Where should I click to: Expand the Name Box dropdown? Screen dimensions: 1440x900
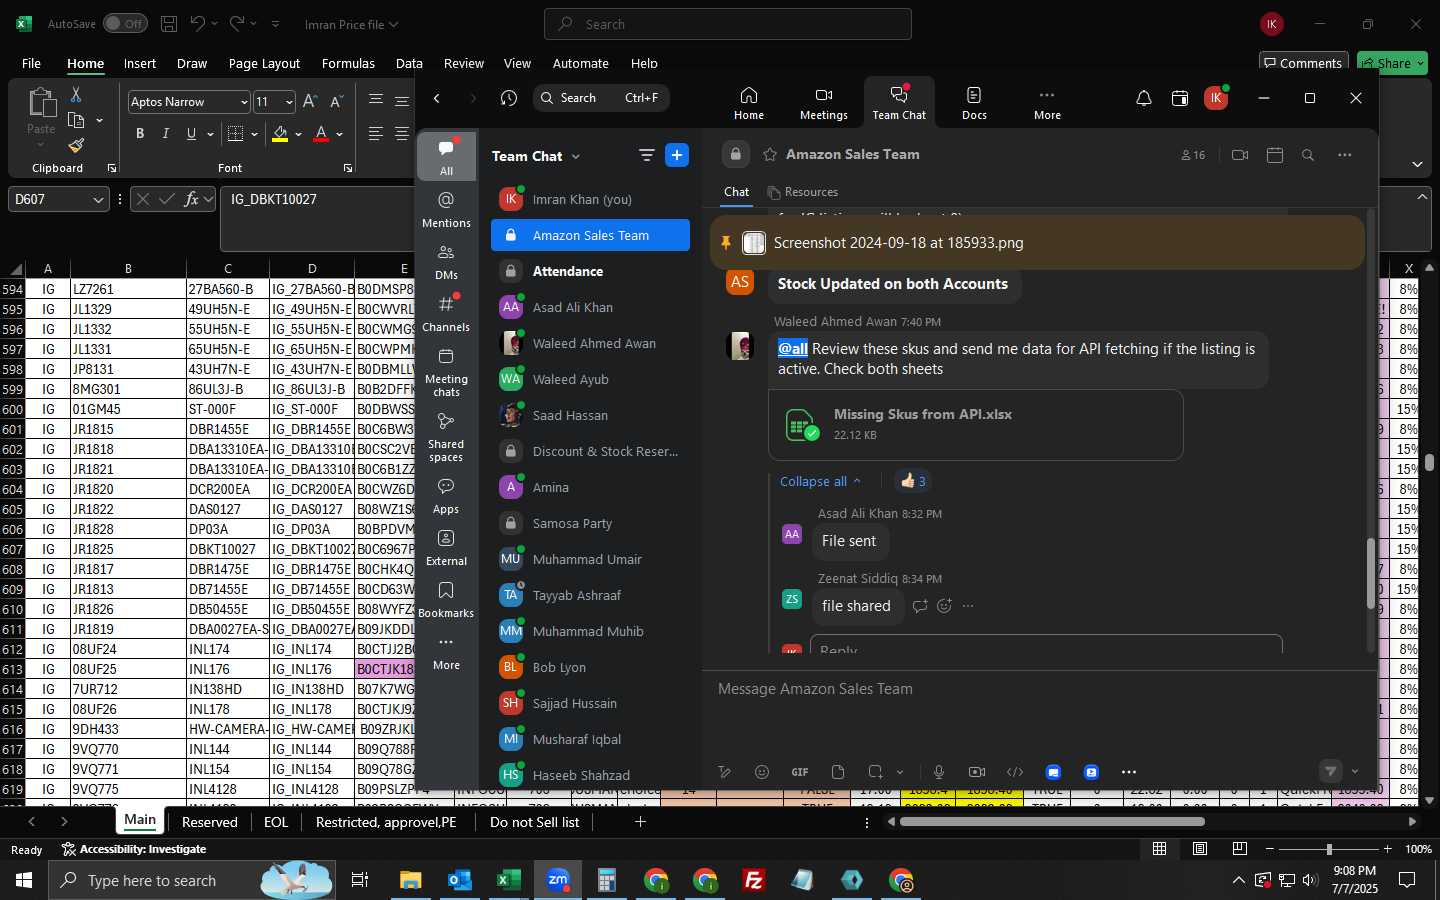point(98,200)
